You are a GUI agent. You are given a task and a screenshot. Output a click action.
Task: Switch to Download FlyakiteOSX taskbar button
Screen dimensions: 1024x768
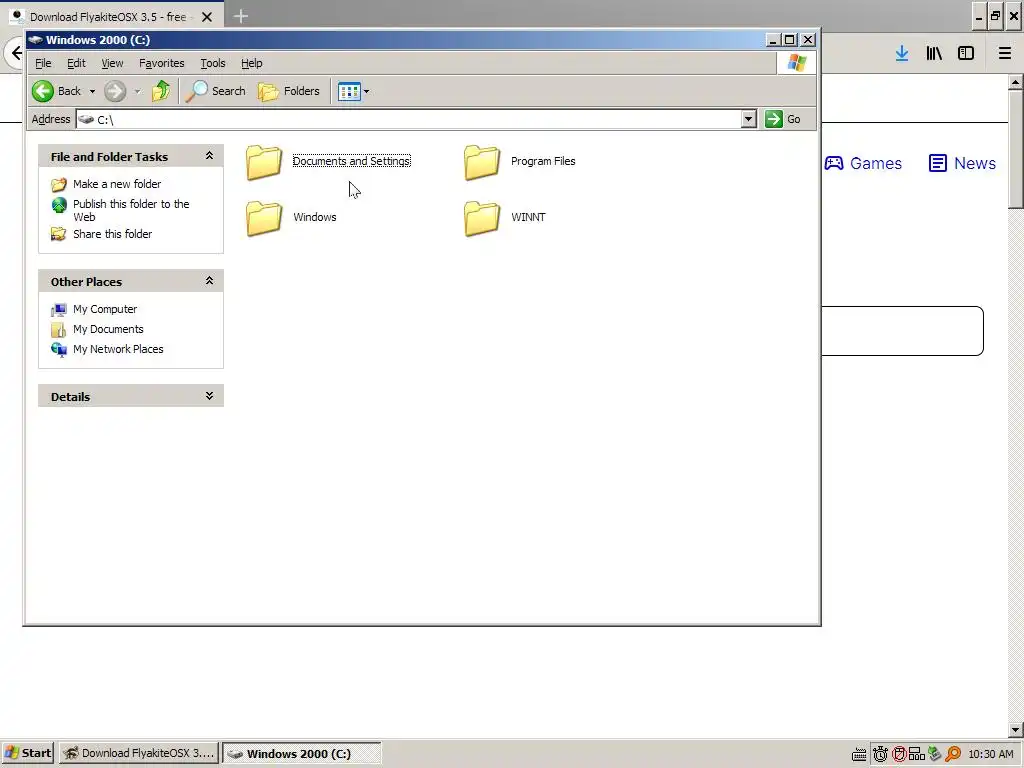139,753
